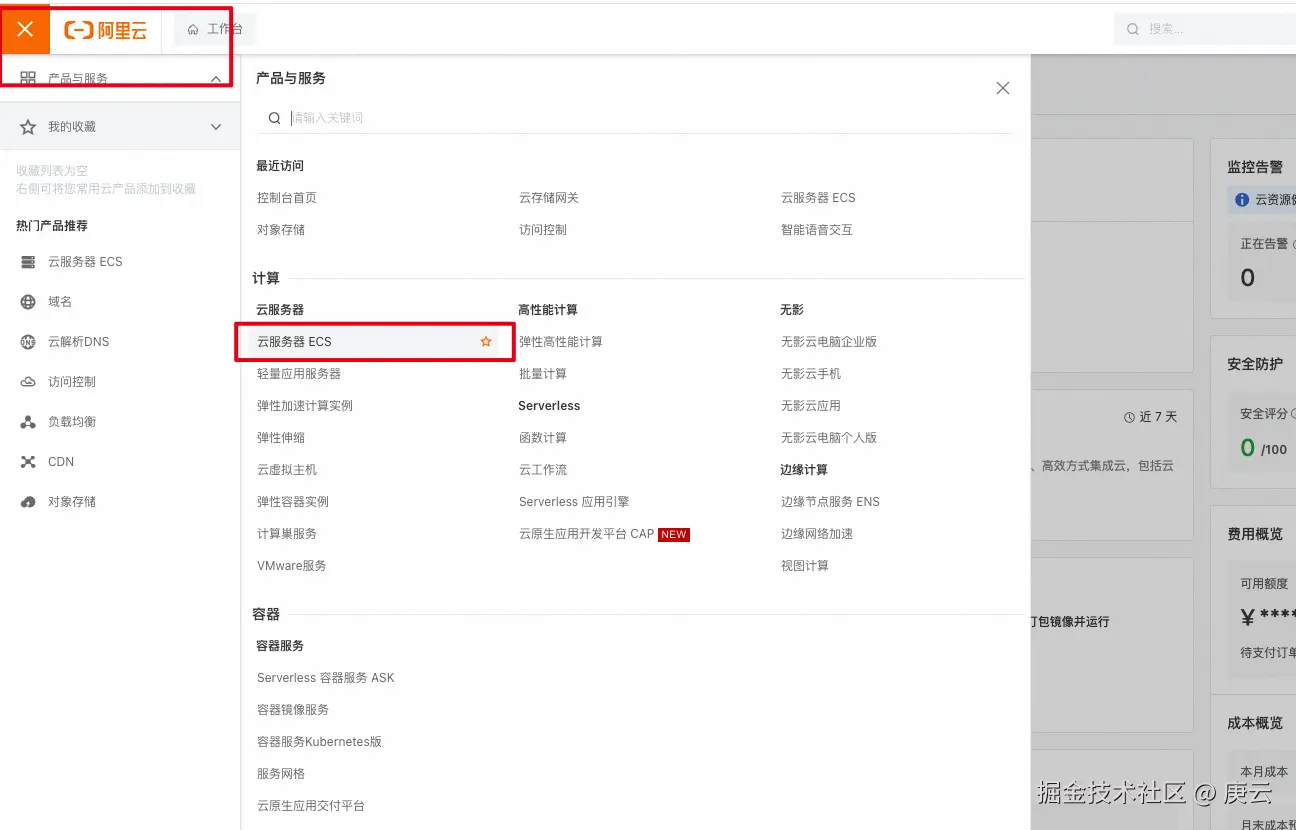The height and width of the screenshot is (830, 1296).
Task: Click the info icon beside 云资源
Action: [1242, 200]
